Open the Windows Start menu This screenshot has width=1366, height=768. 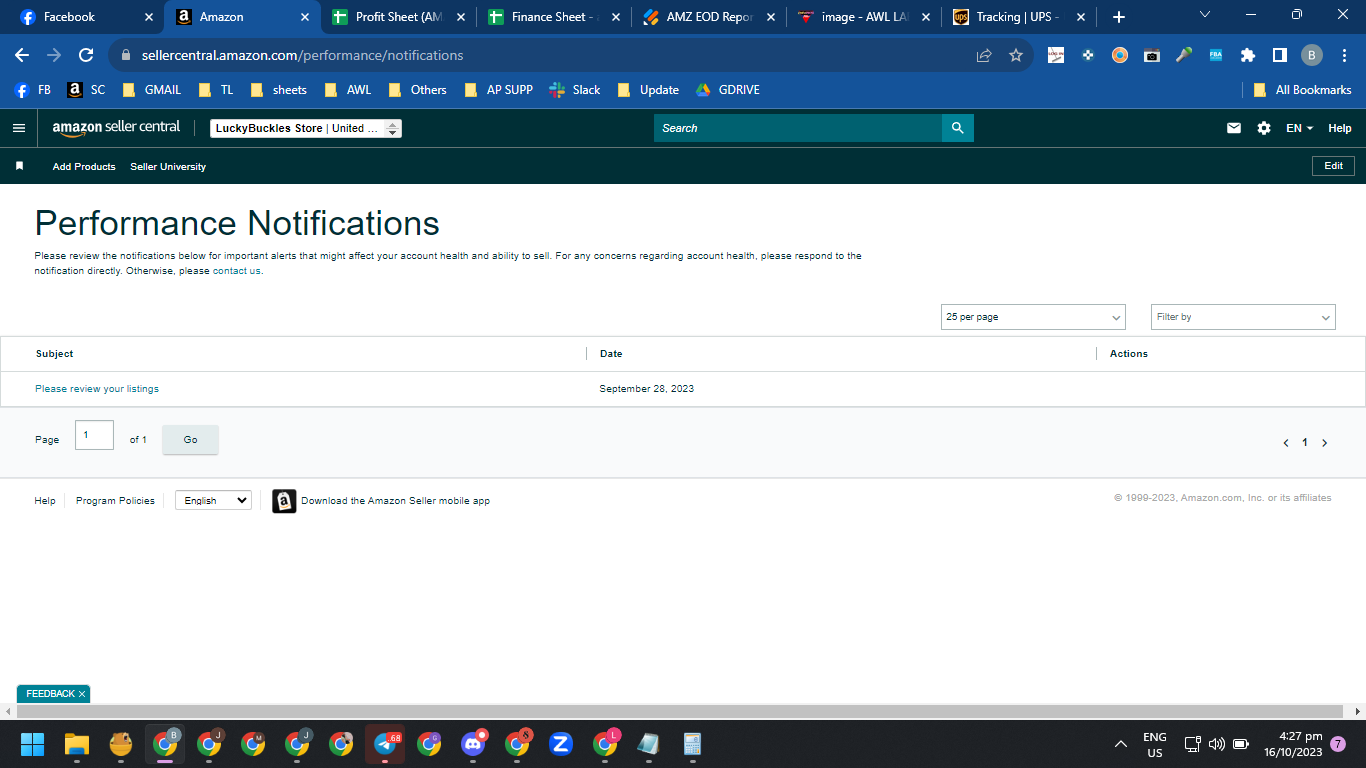click(x=33, y=744)
